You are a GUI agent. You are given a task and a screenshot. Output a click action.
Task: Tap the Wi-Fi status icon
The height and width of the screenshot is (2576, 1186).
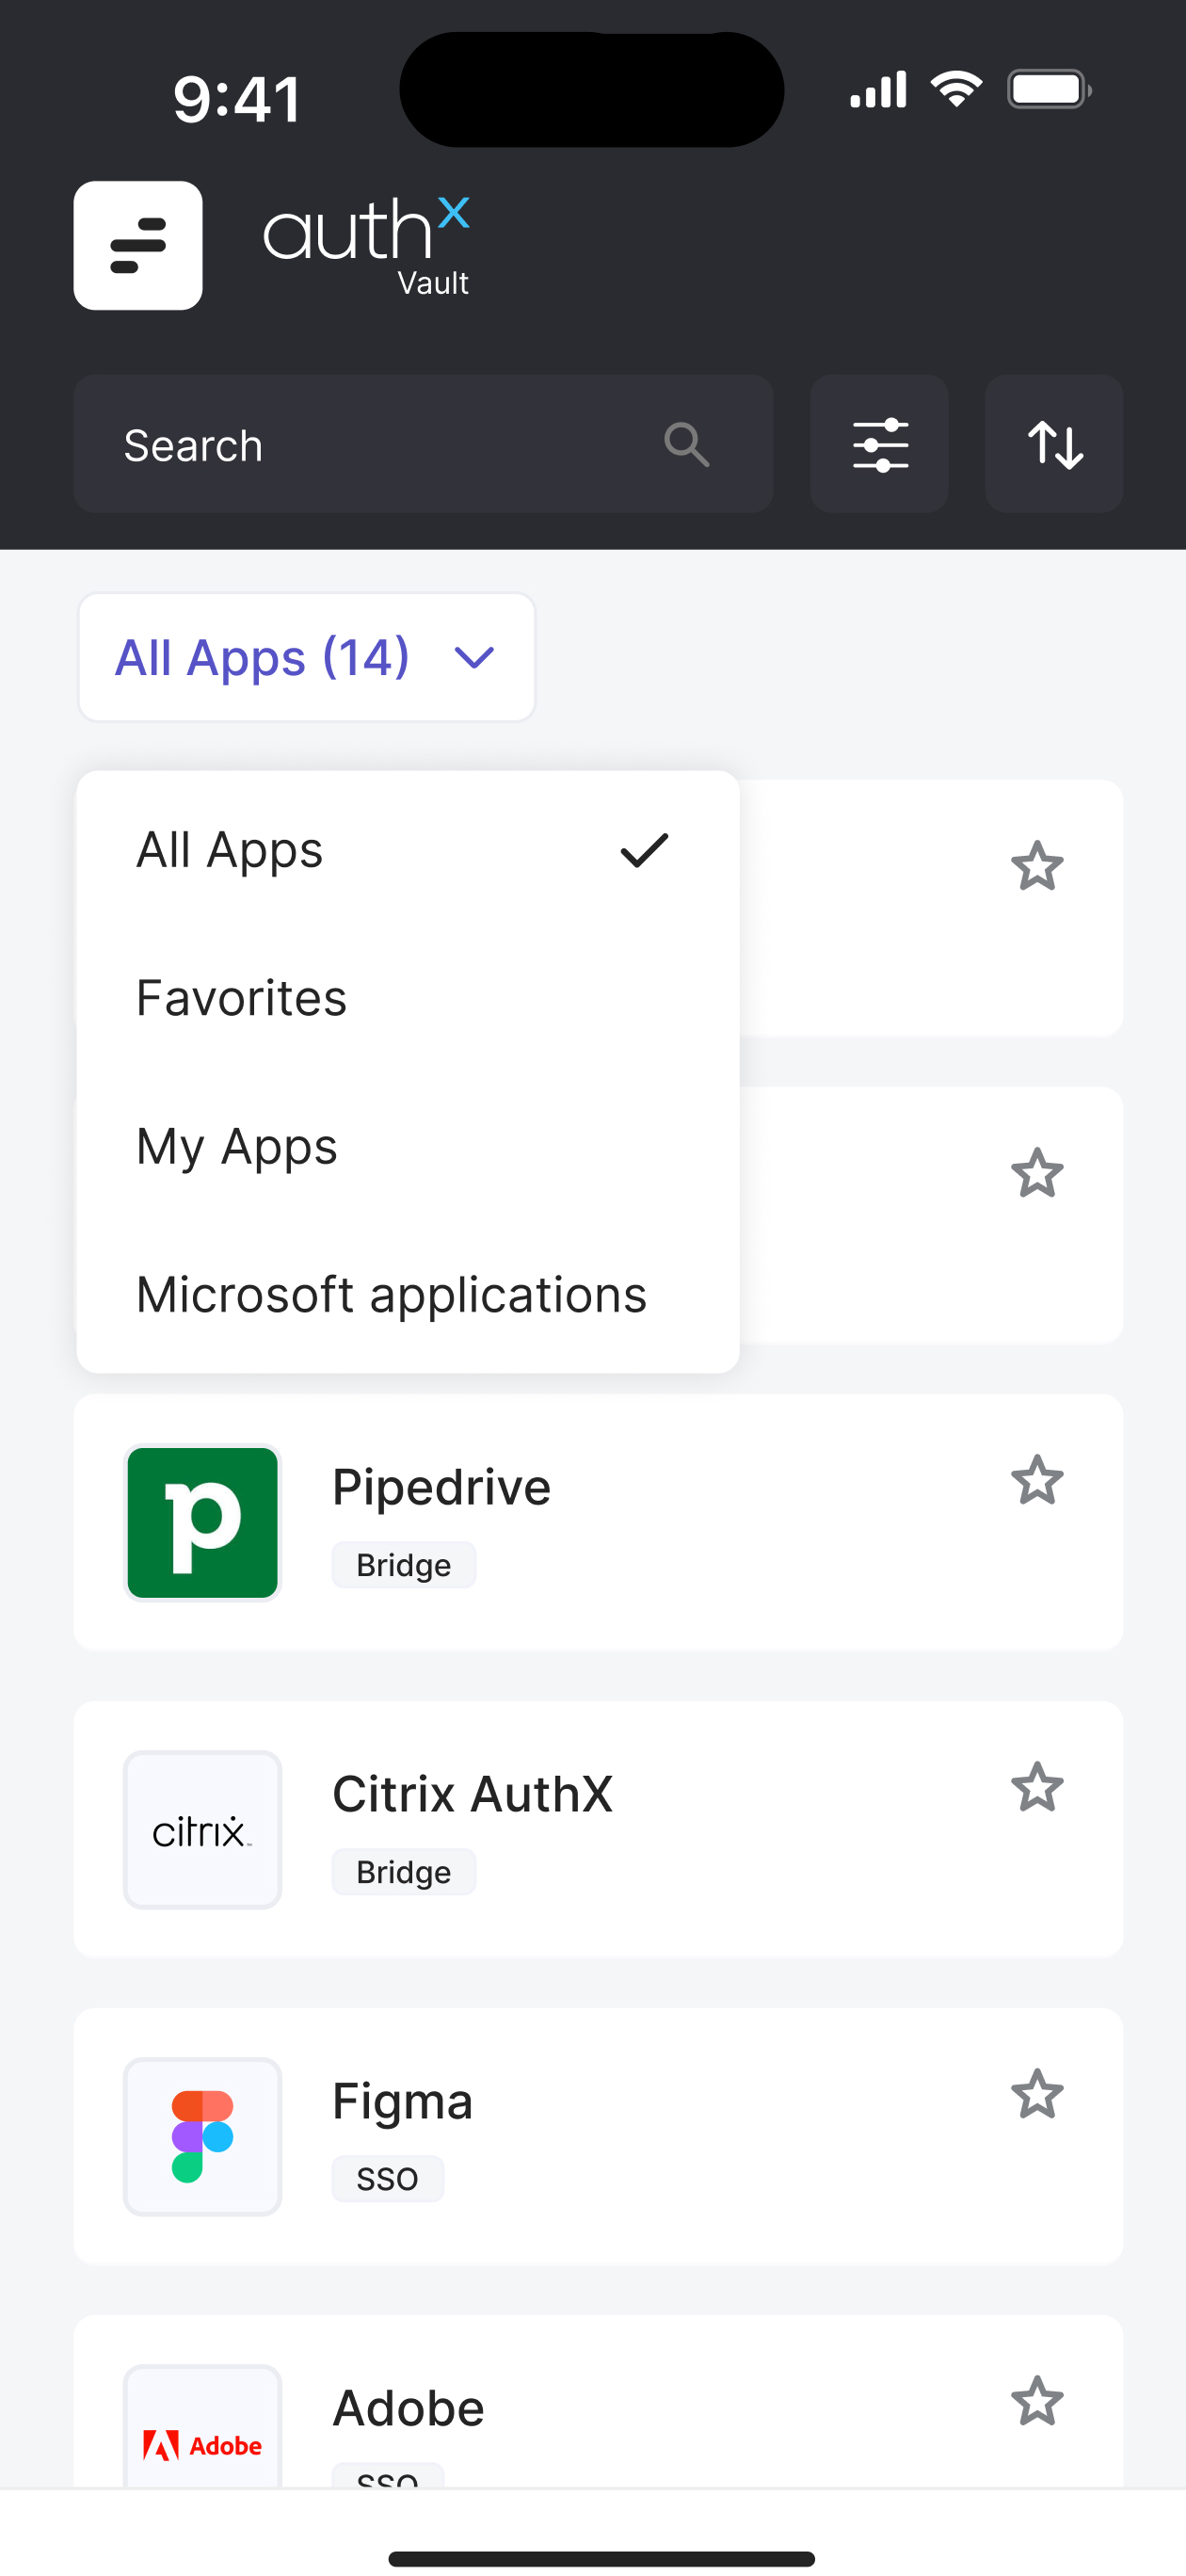click(956, 90)
